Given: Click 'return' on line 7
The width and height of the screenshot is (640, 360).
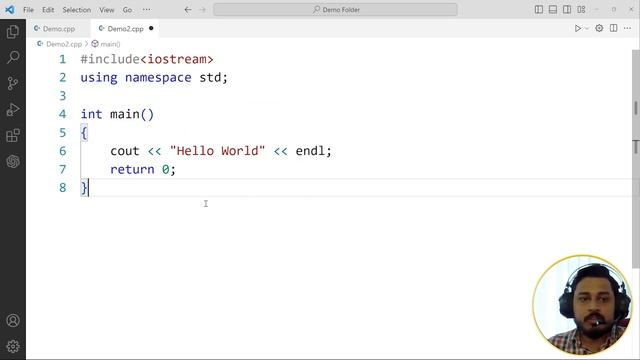Looking at the screenshot, I should click(x=132, y=169).
